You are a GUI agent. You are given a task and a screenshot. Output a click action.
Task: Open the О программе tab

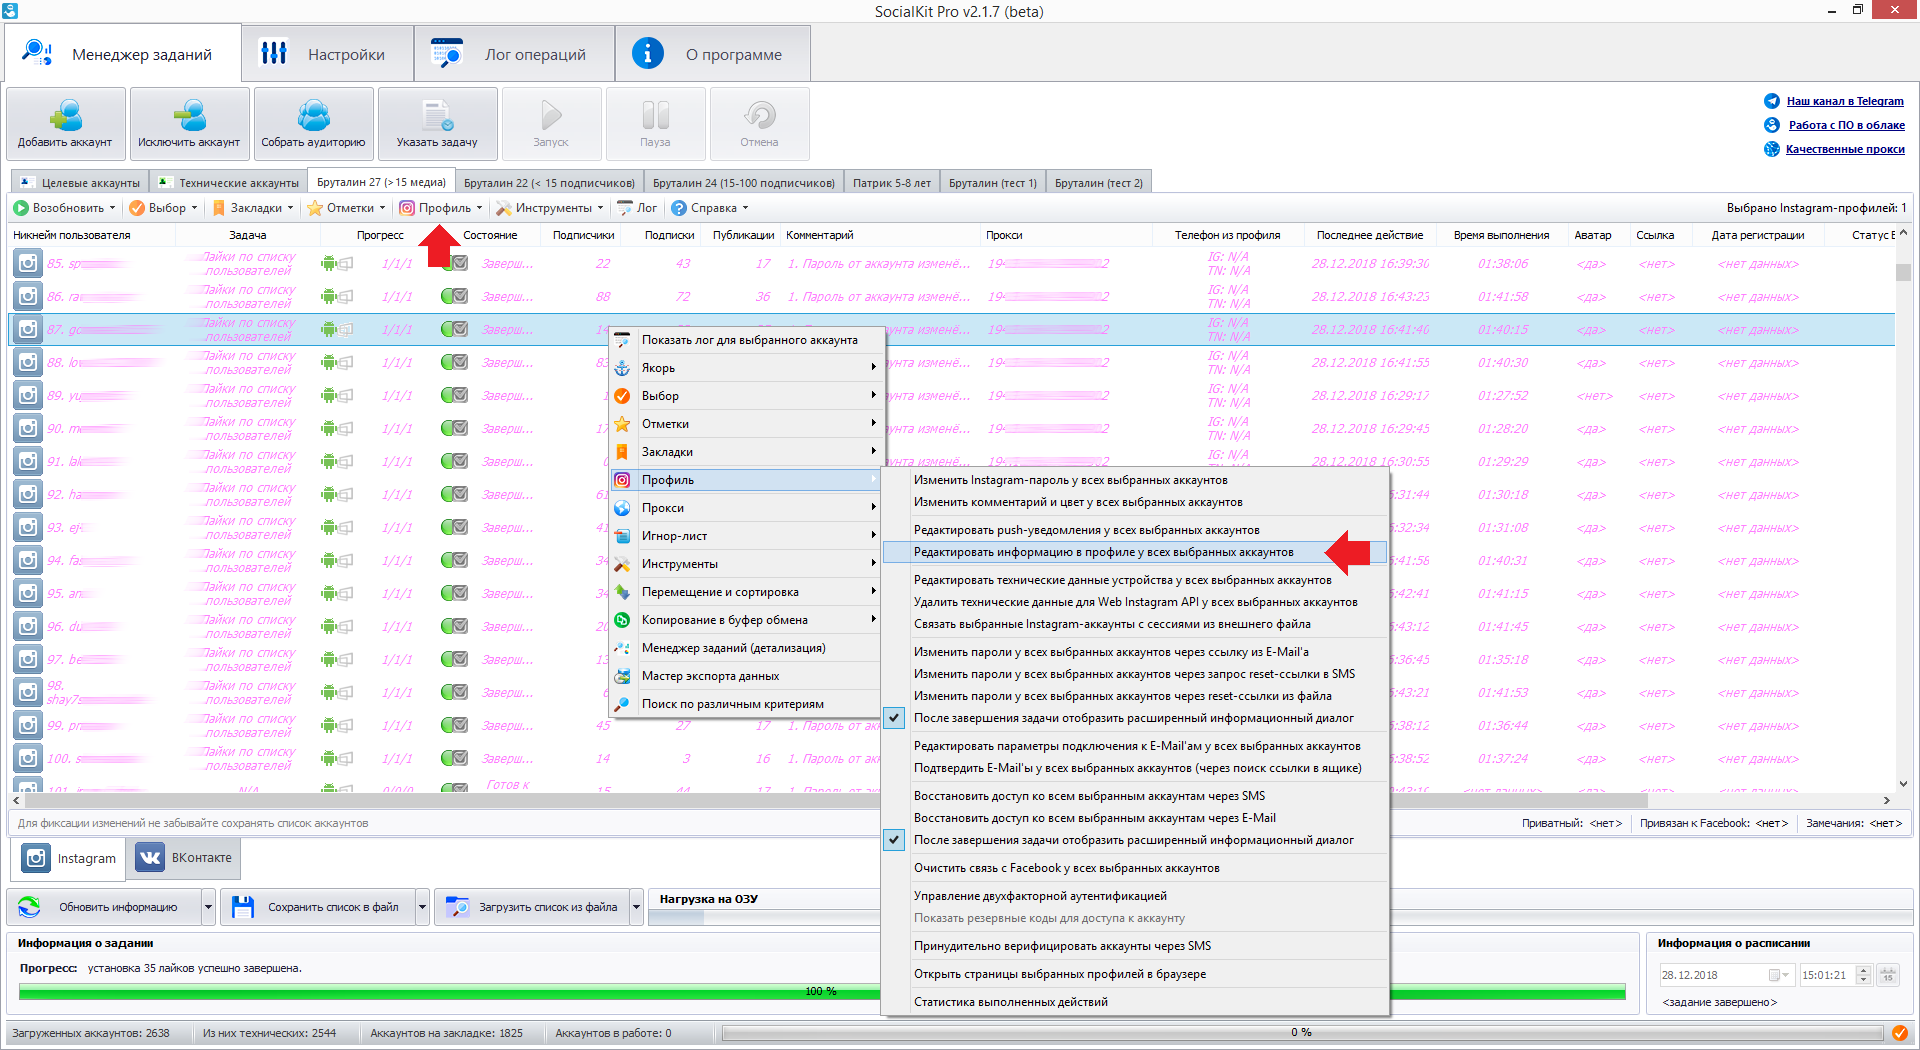712,54
